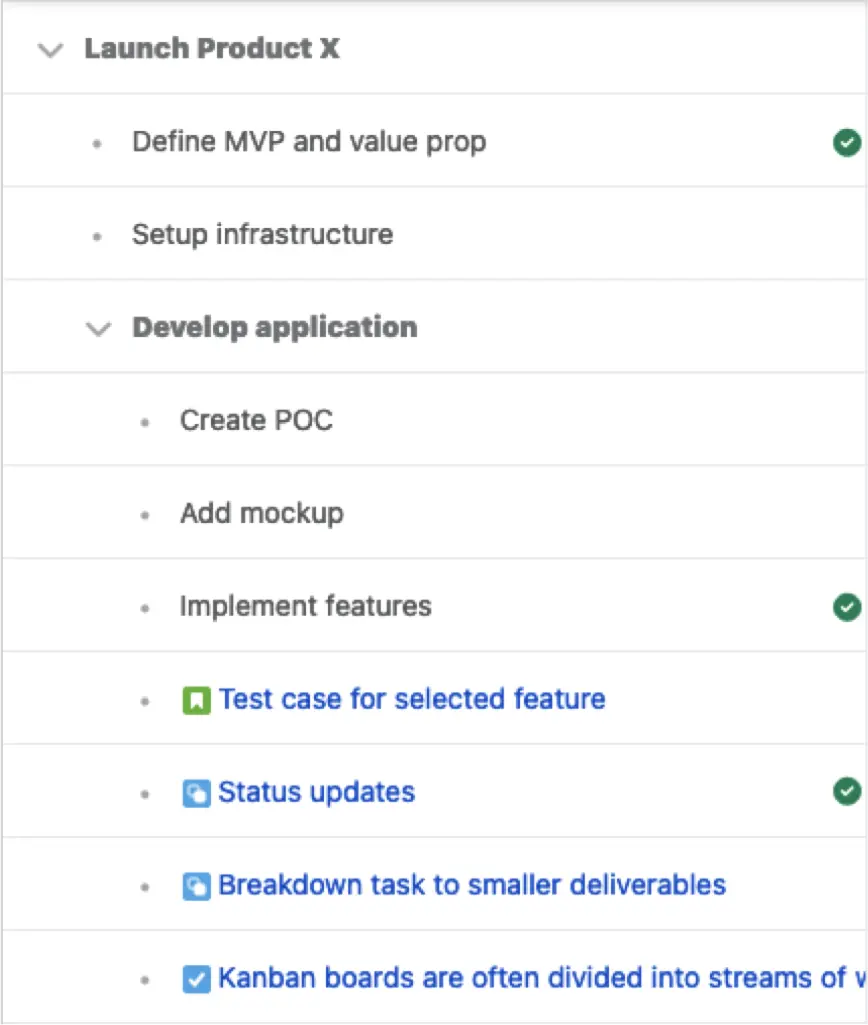
Task: Open the Kanban boards issue link
Action: (x=542, y=978)
